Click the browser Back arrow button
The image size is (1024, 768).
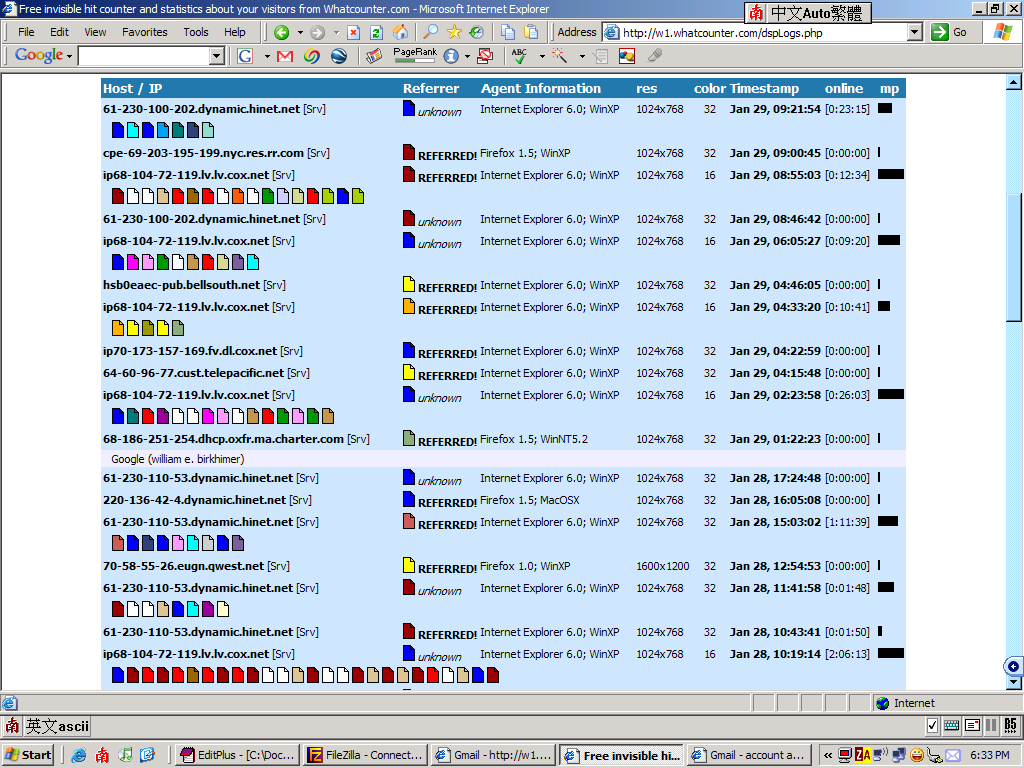(282, 32)
